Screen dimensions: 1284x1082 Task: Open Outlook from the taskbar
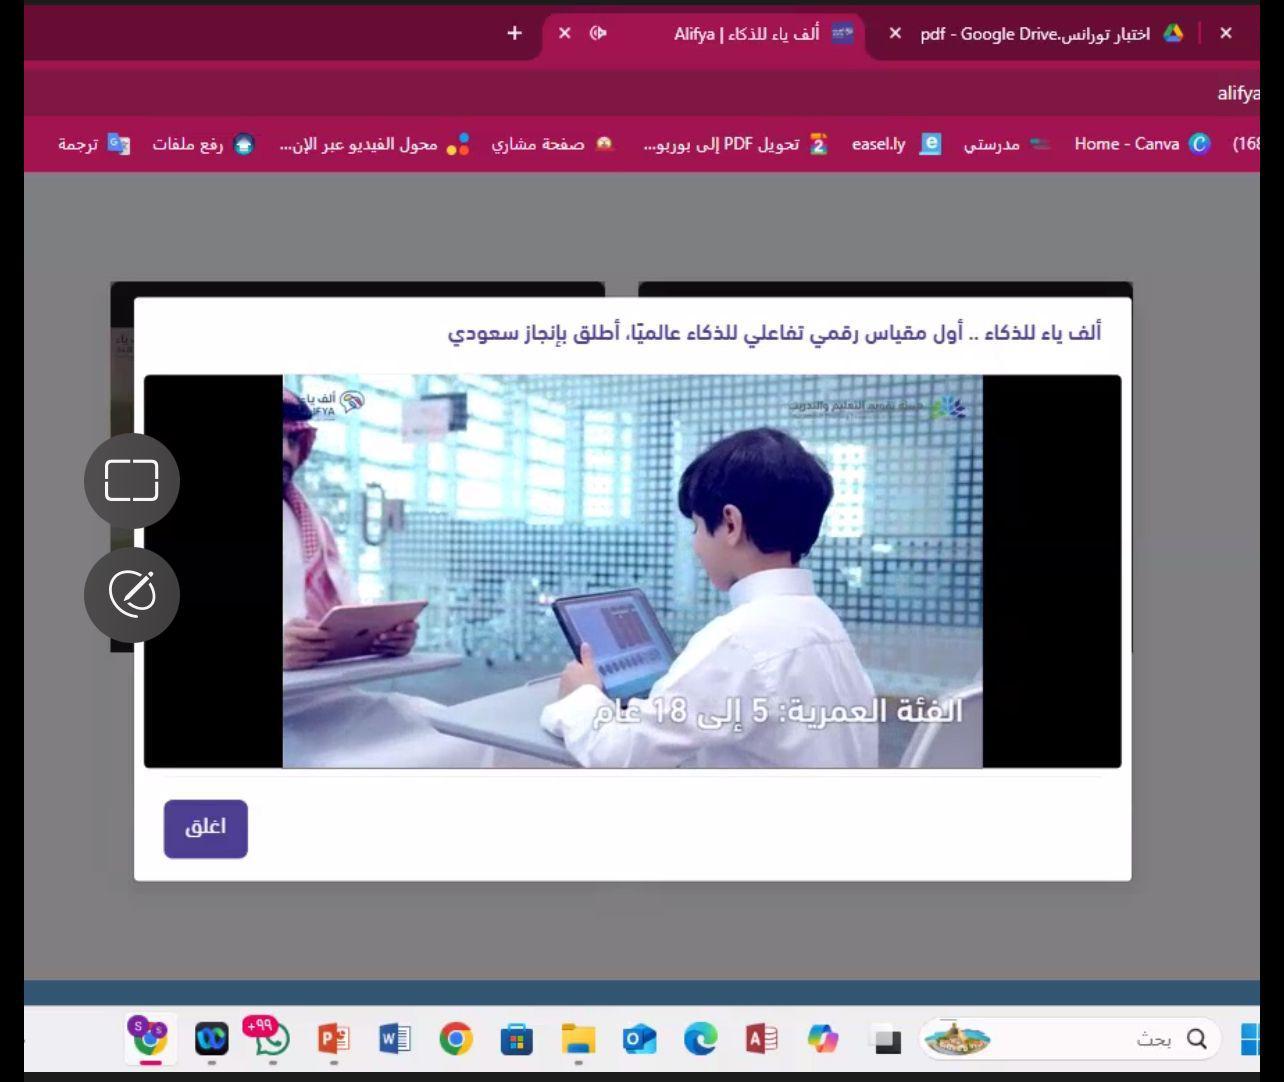click(639, 1040)
